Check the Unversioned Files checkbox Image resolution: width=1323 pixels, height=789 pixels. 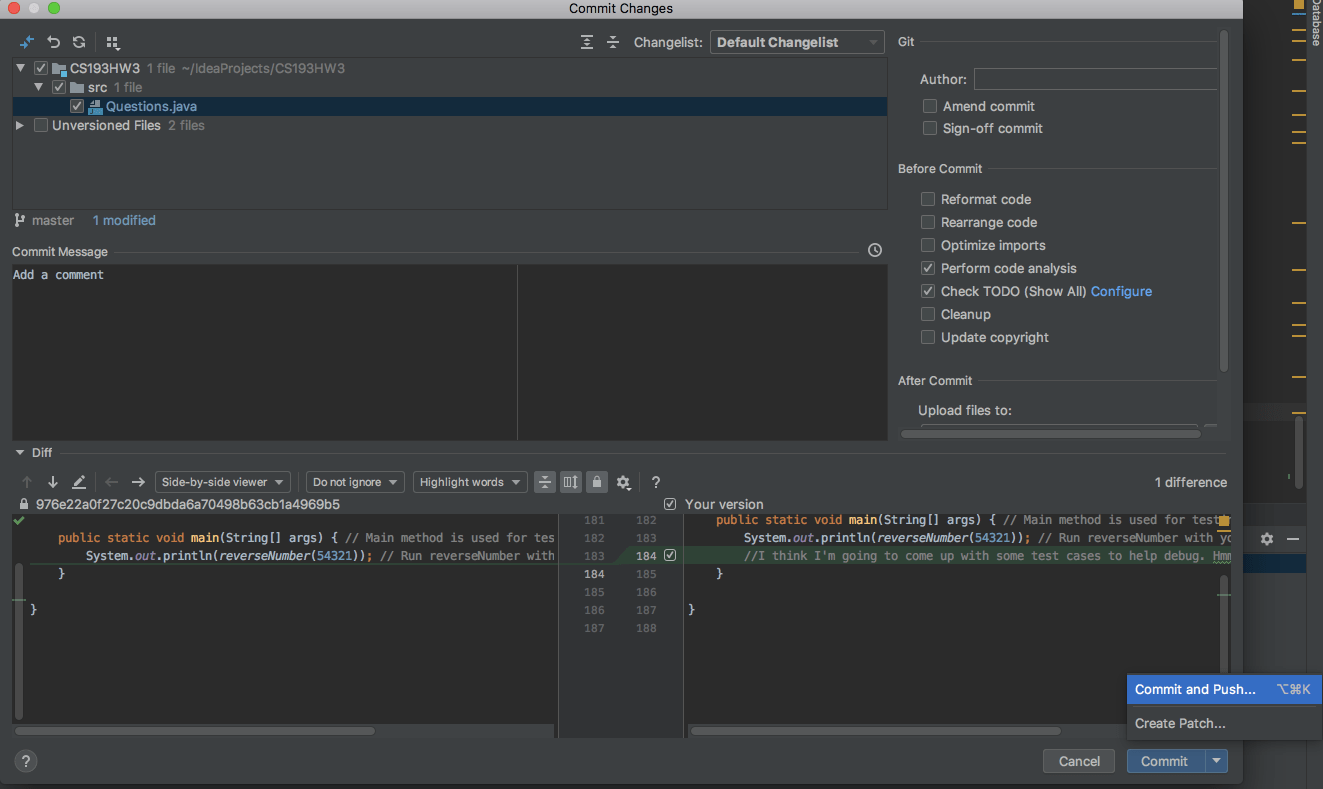41,125
